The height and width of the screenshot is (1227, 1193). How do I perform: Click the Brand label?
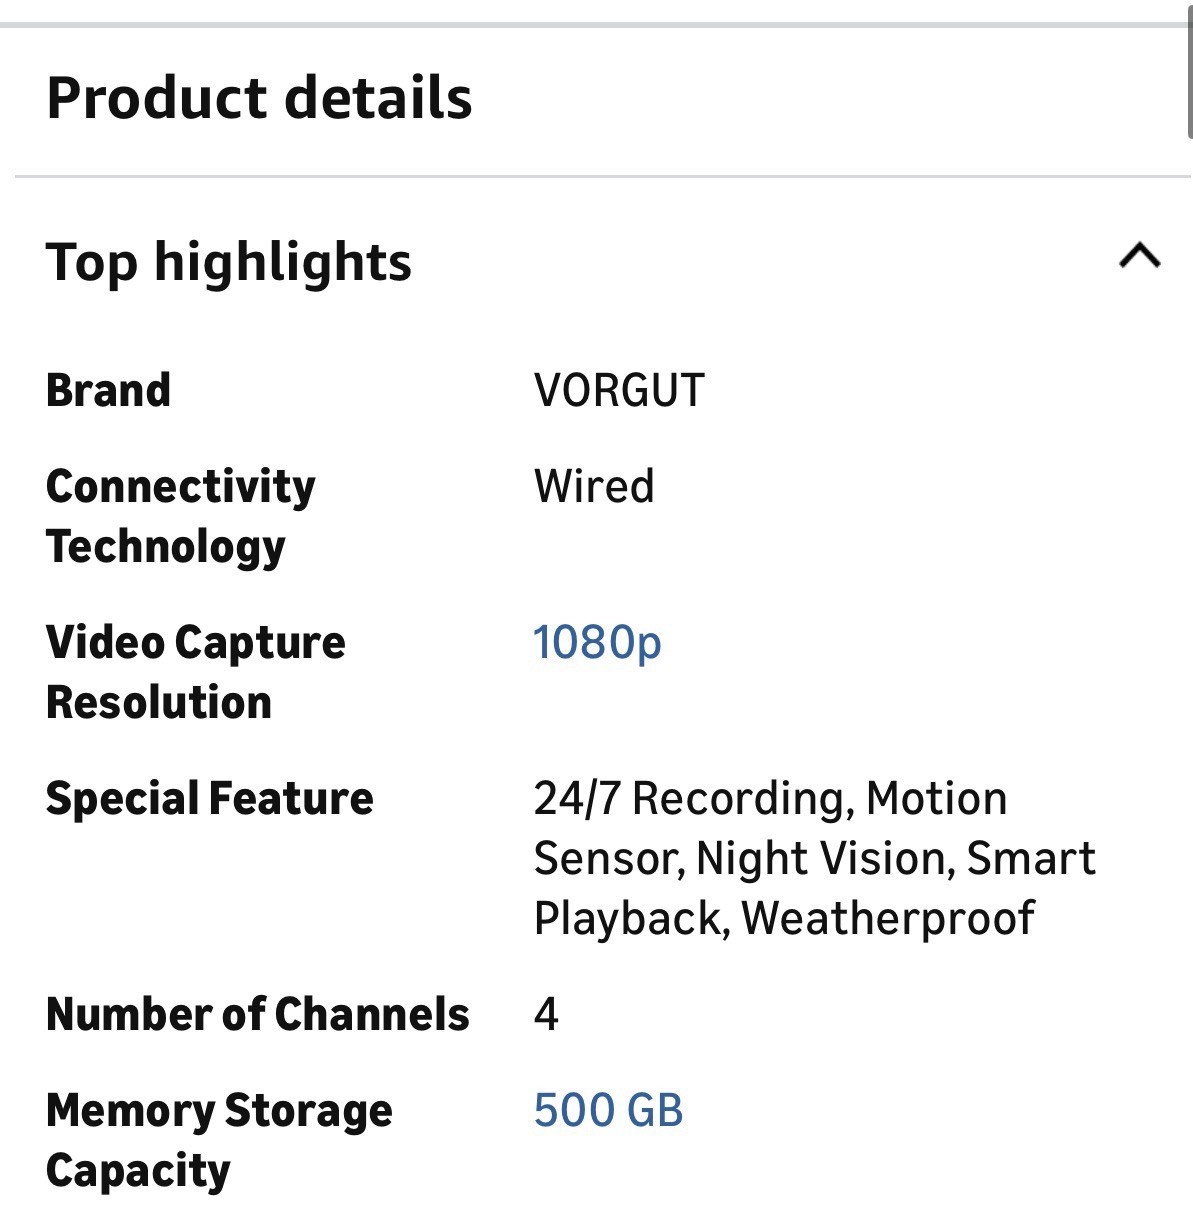point(108,390)
